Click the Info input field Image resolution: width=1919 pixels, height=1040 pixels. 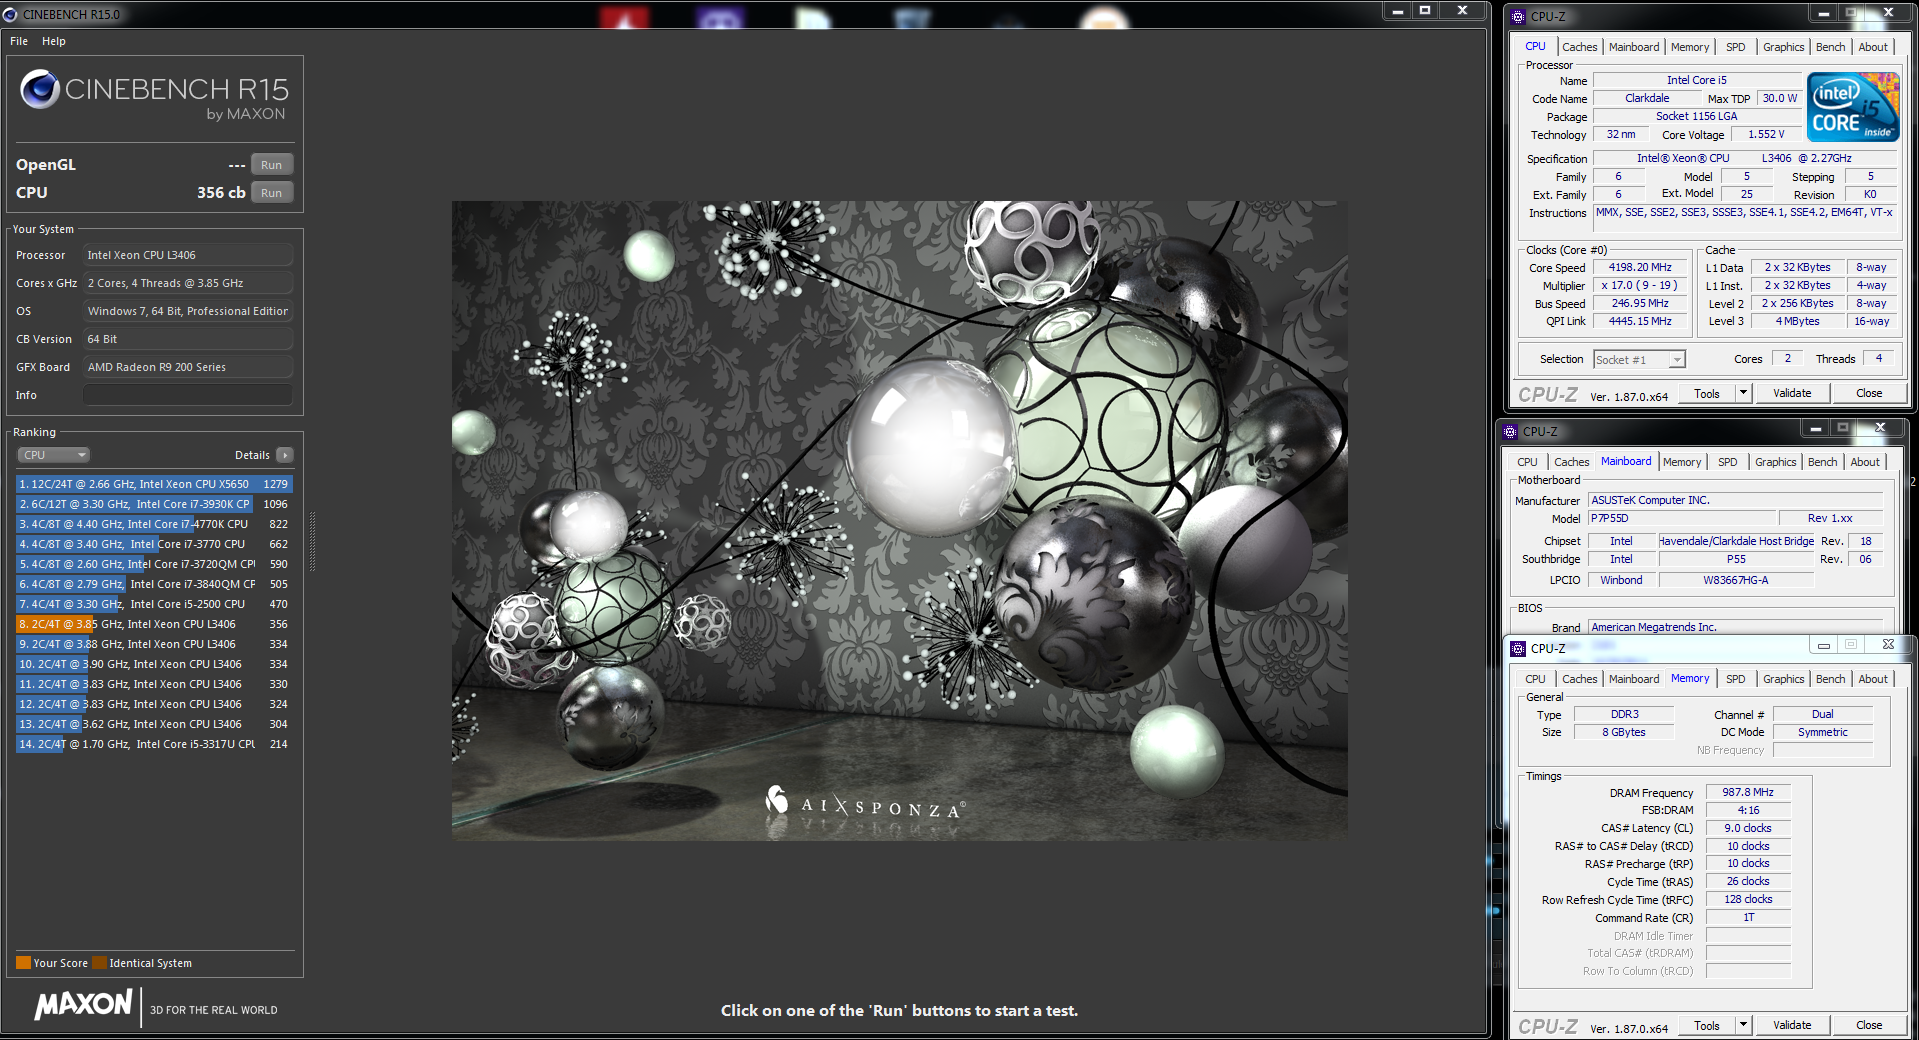(188, 395)
